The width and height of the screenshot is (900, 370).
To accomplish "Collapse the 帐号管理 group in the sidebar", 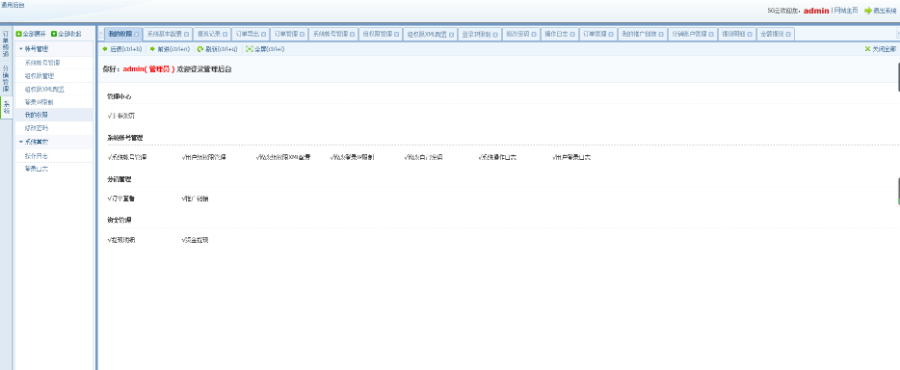I will pos(21,49).
